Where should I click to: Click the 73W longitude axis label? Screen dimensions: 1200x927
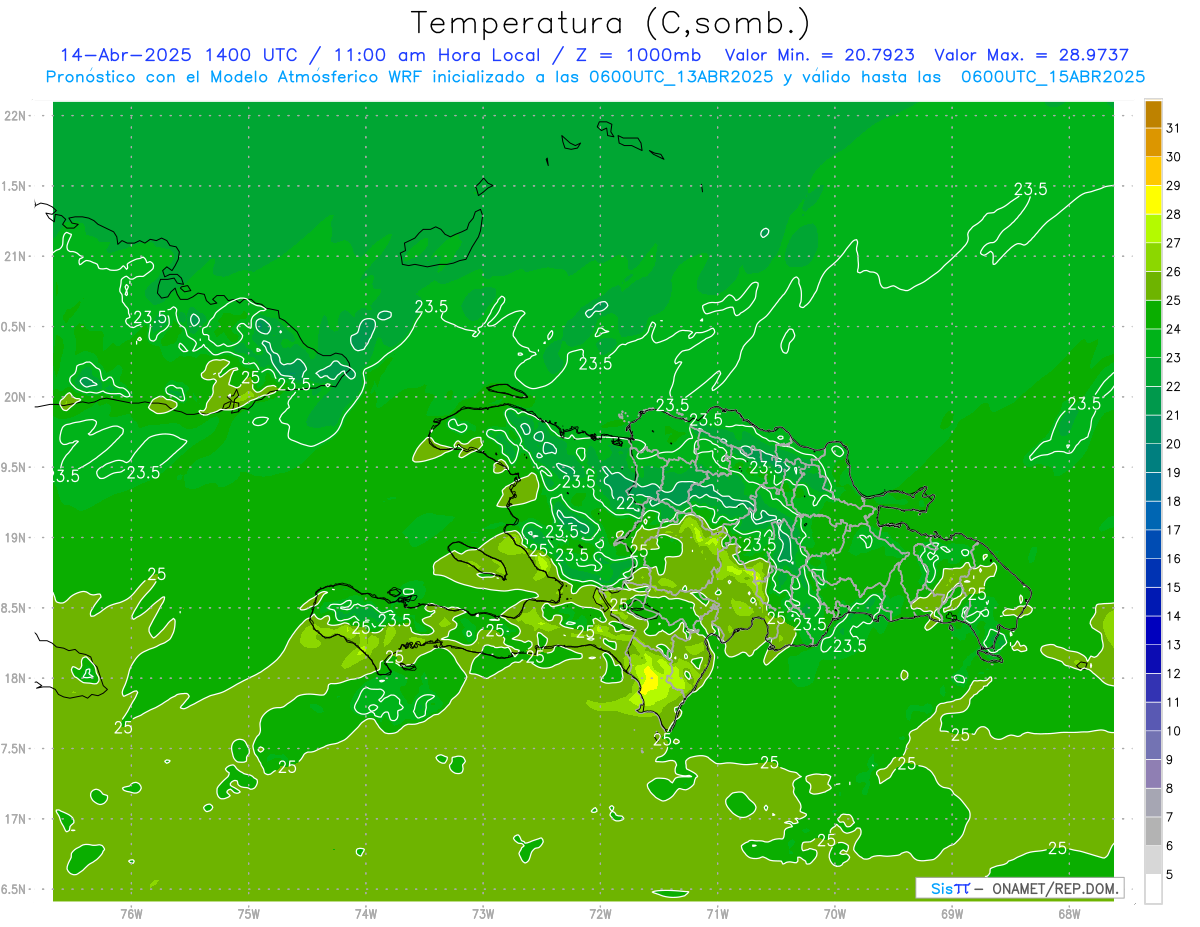click(483, 913)
